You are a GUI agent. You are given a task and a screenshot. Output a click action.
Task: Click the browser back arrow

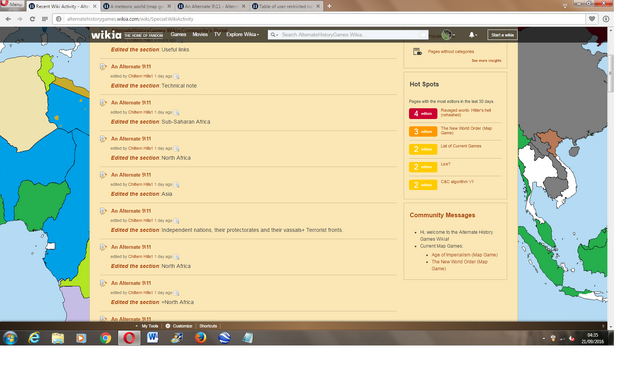(8, 19)
